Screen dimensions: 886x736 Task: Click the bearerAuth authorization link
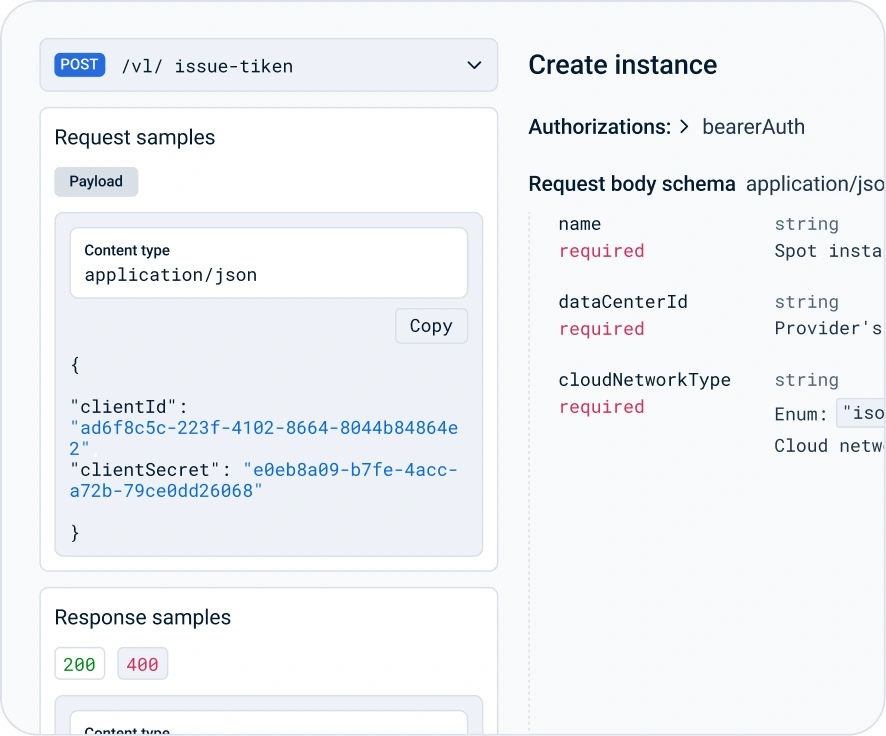[753, 127]
